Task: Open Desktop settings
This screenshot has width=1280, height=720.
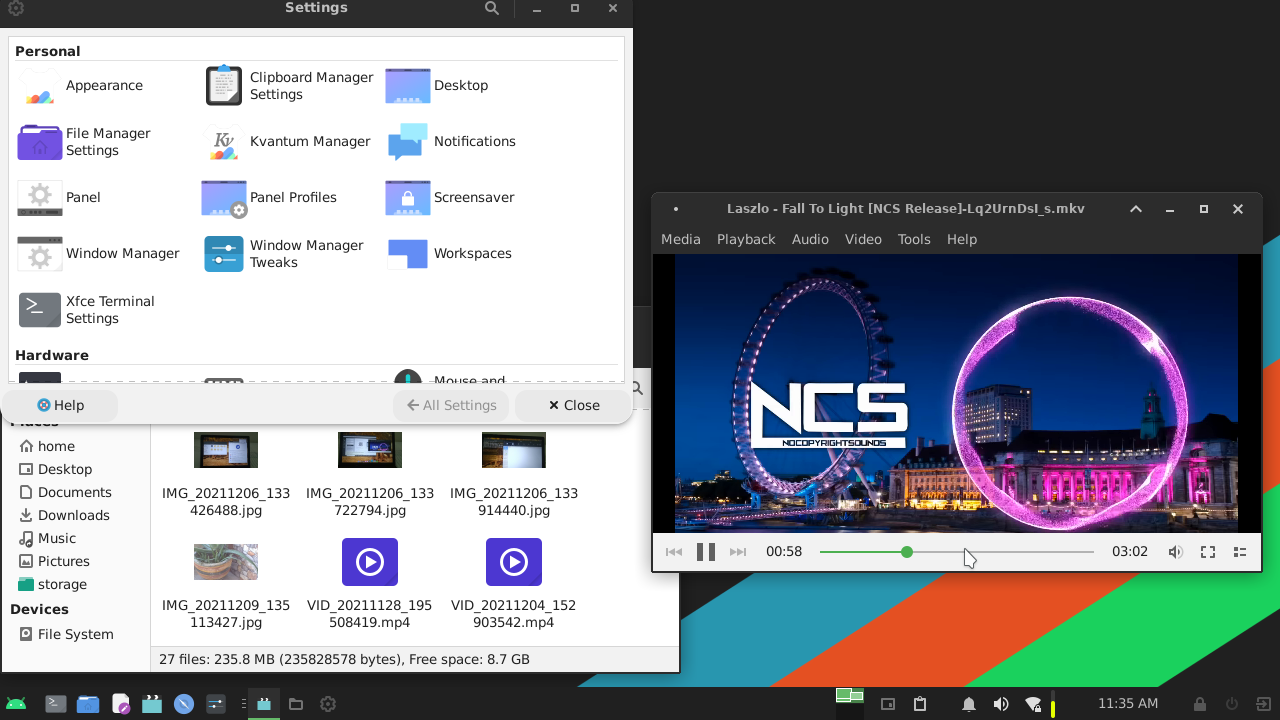Action: point(438,86)
